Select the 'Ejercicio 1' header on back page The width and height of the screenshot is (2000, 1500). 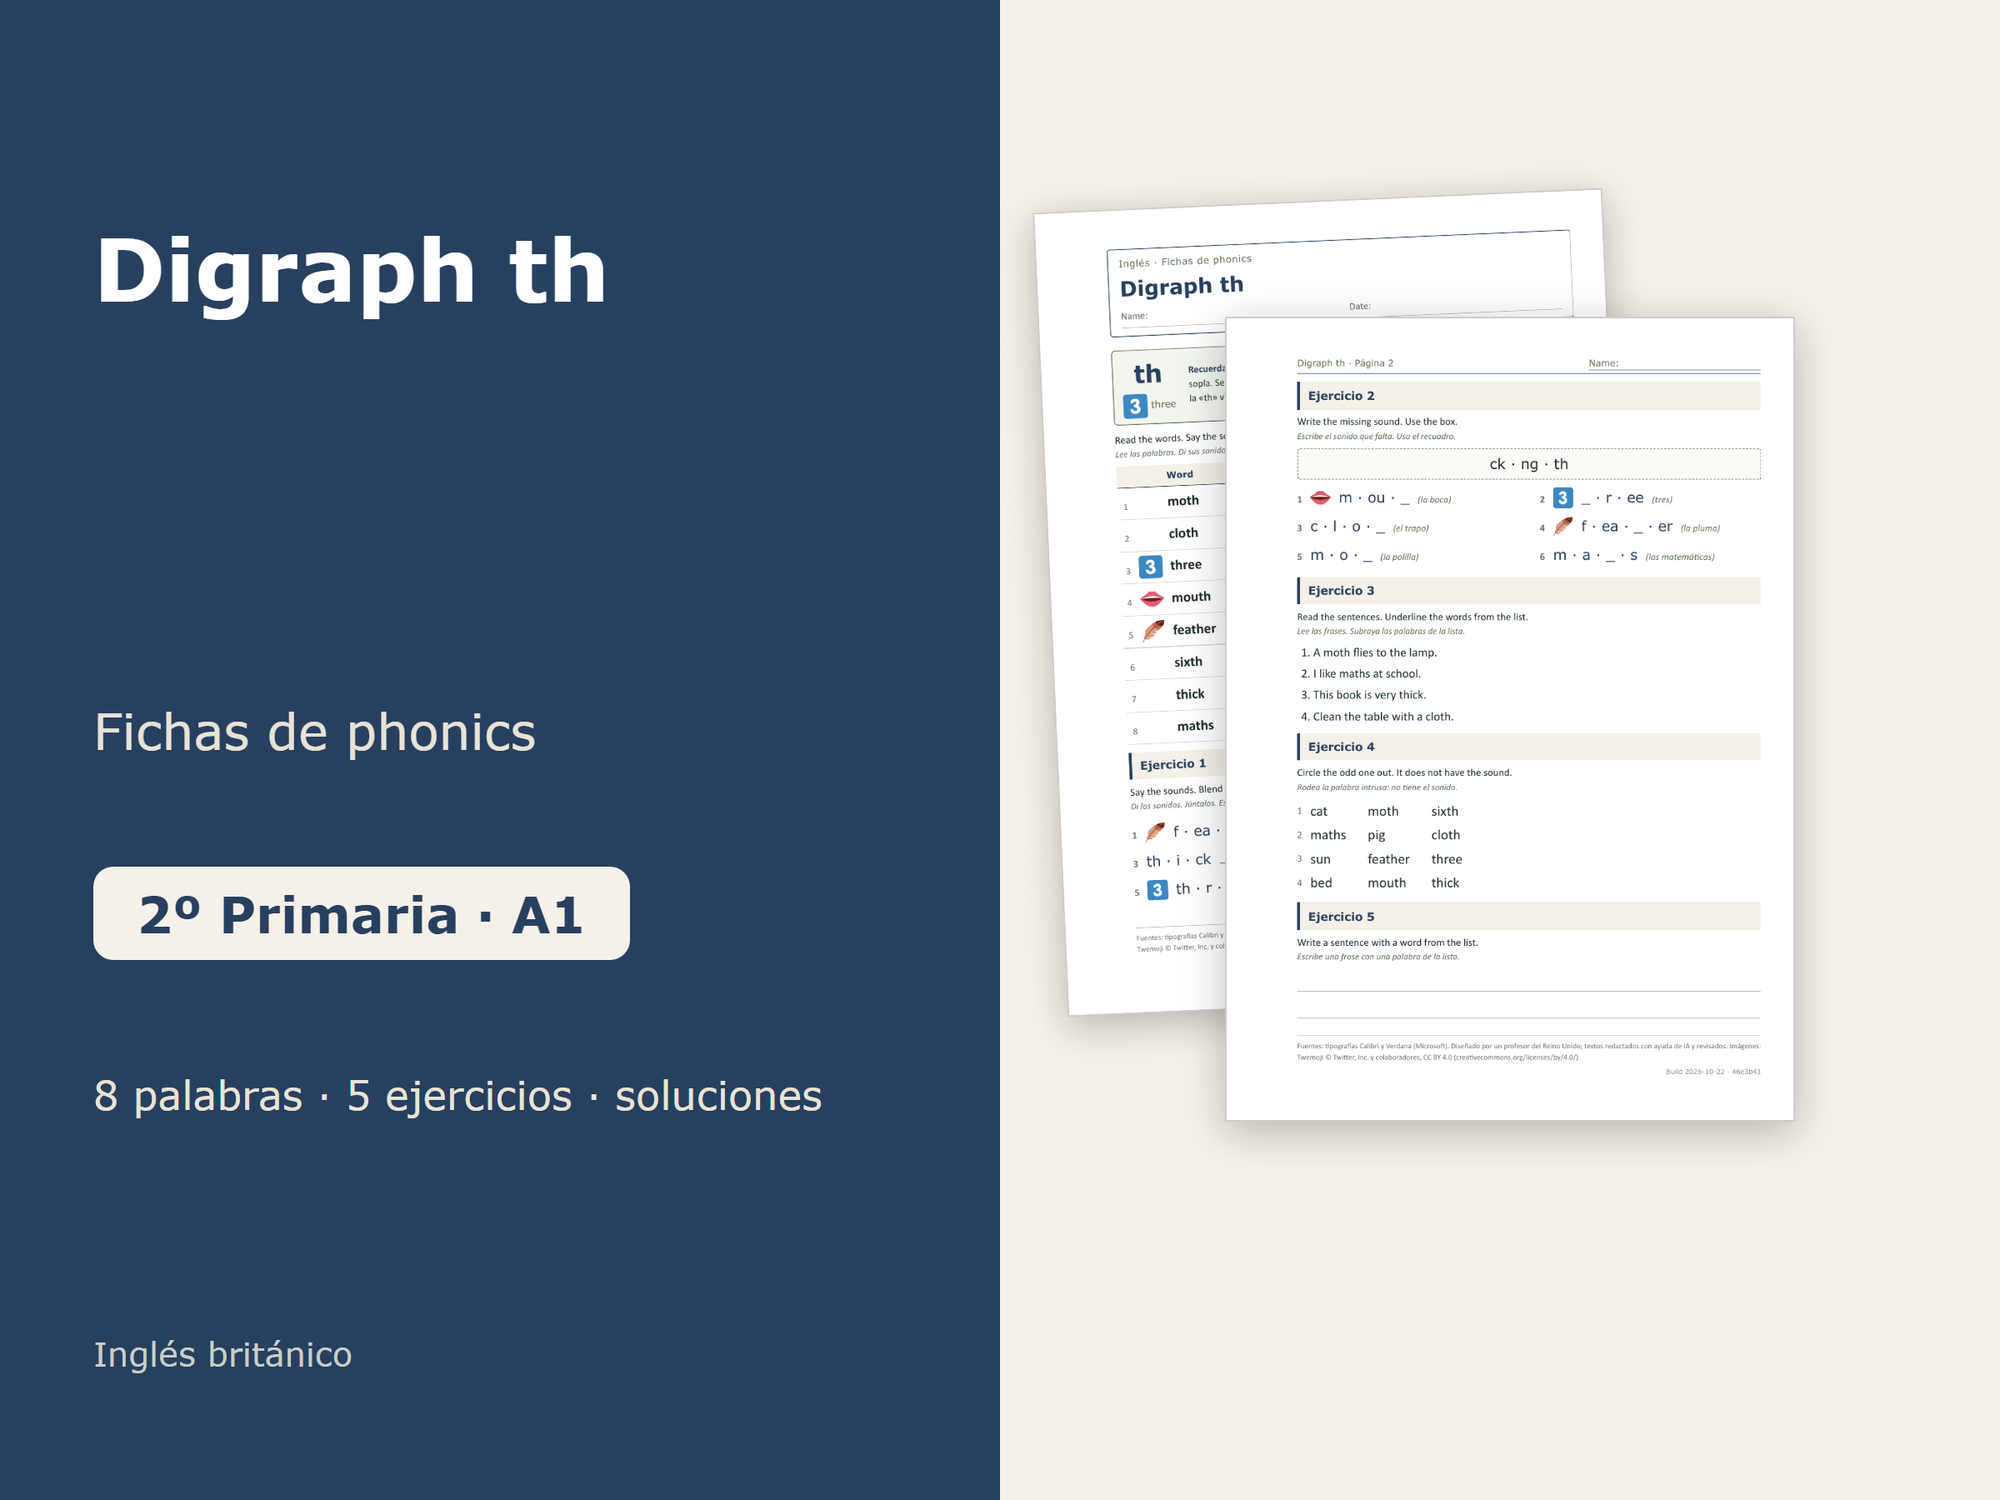pos(1177,765)
